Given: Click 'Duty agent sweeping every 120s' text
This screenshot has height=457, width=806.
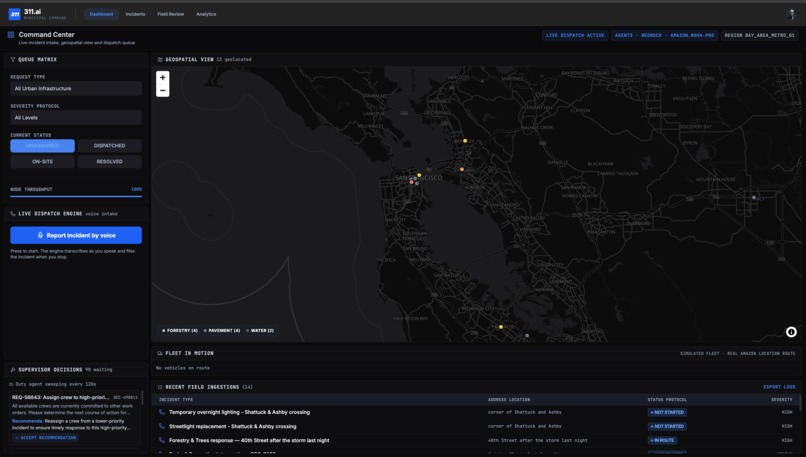Looking at the screenshot, I should pyautogui.click(x=55, y=384).
